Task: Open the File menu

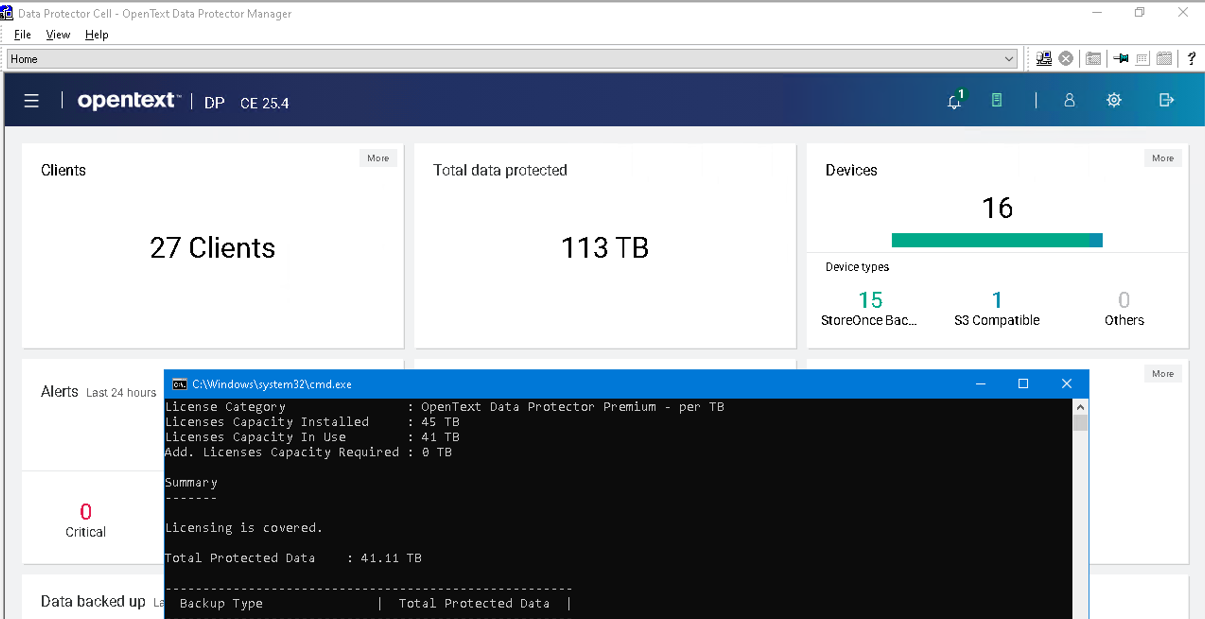Action: (22, 34)
